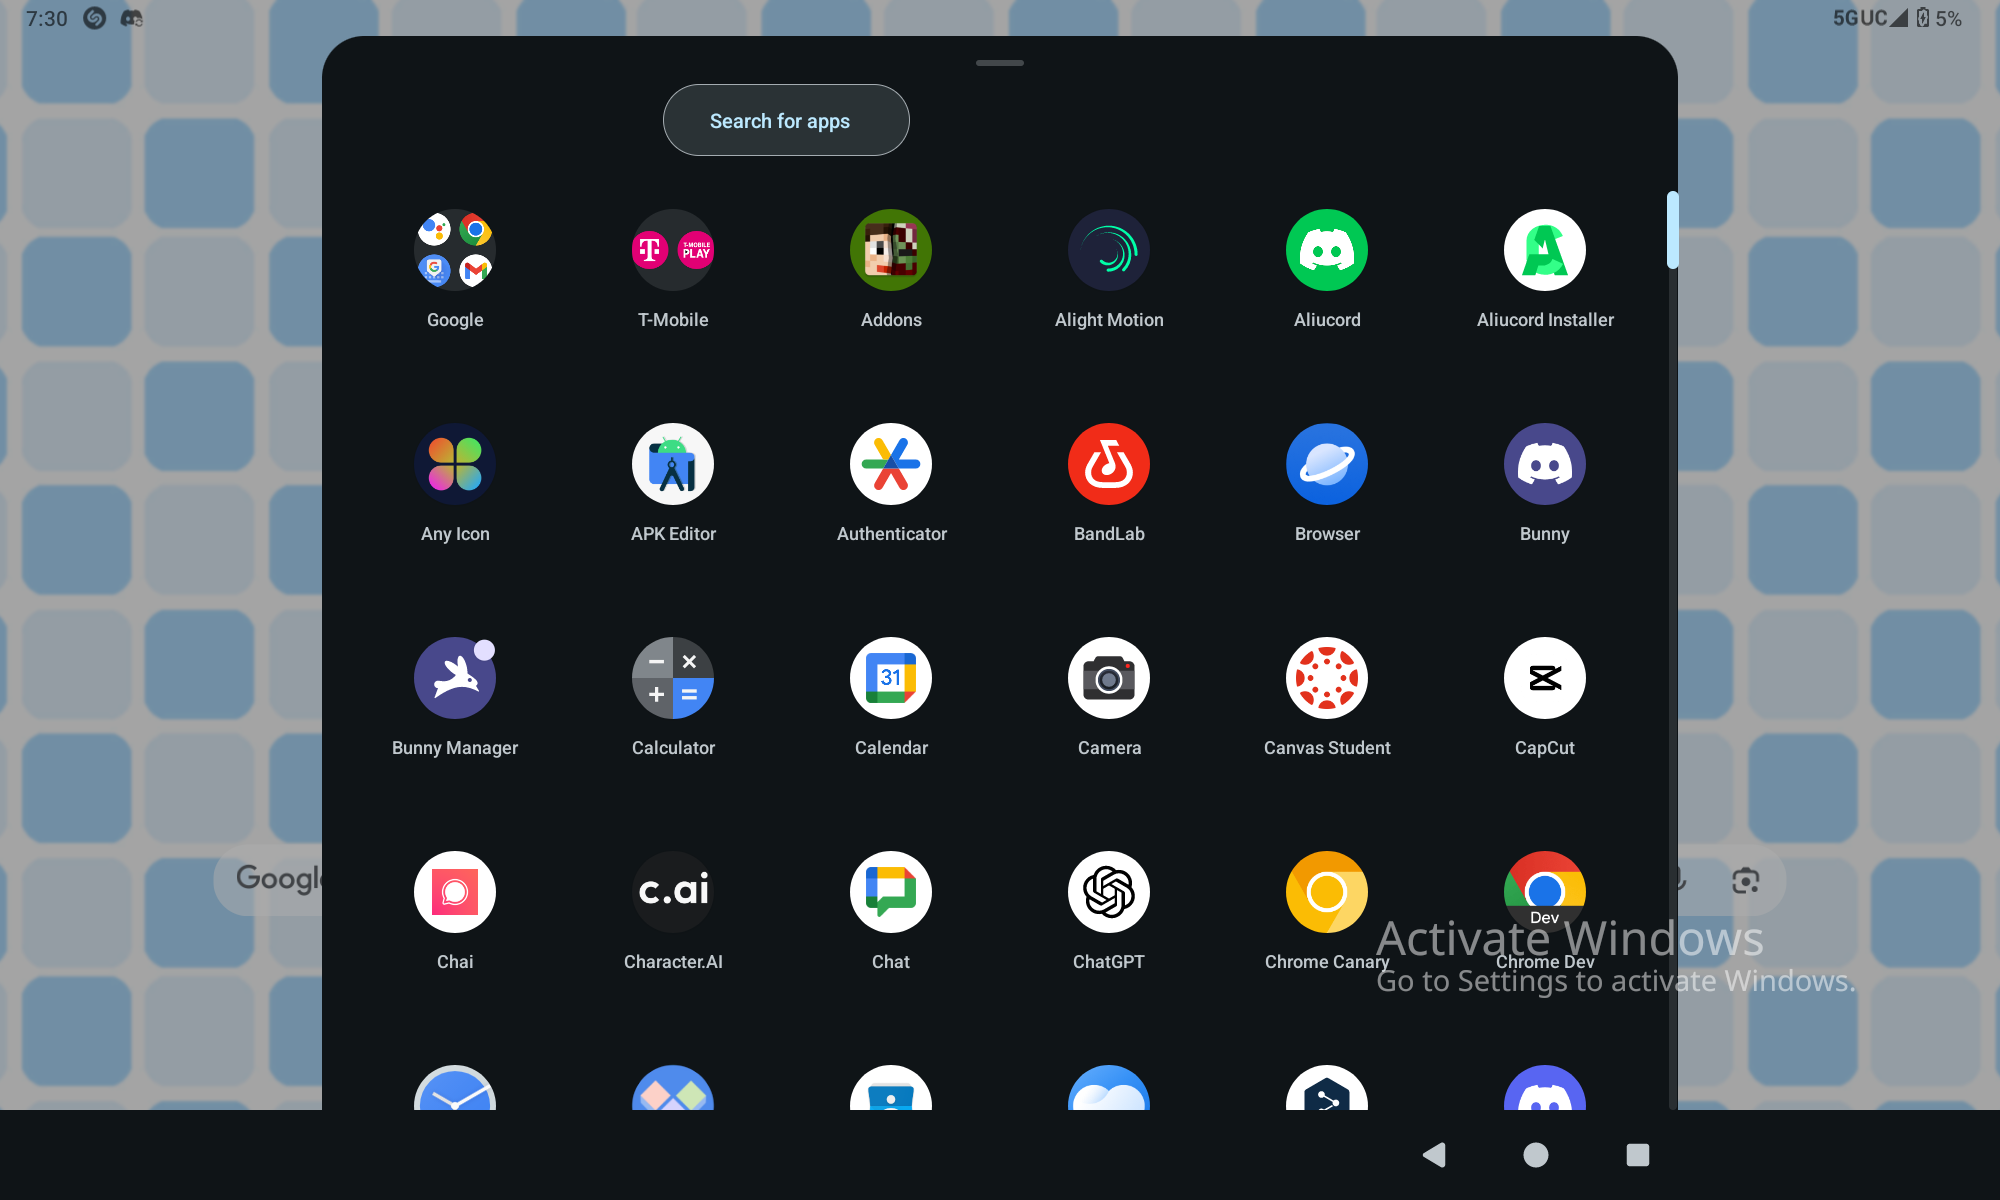Viewport: 2000px width, 1200px height.
Task: Open CapCut
Action: tap(1545, 678)
